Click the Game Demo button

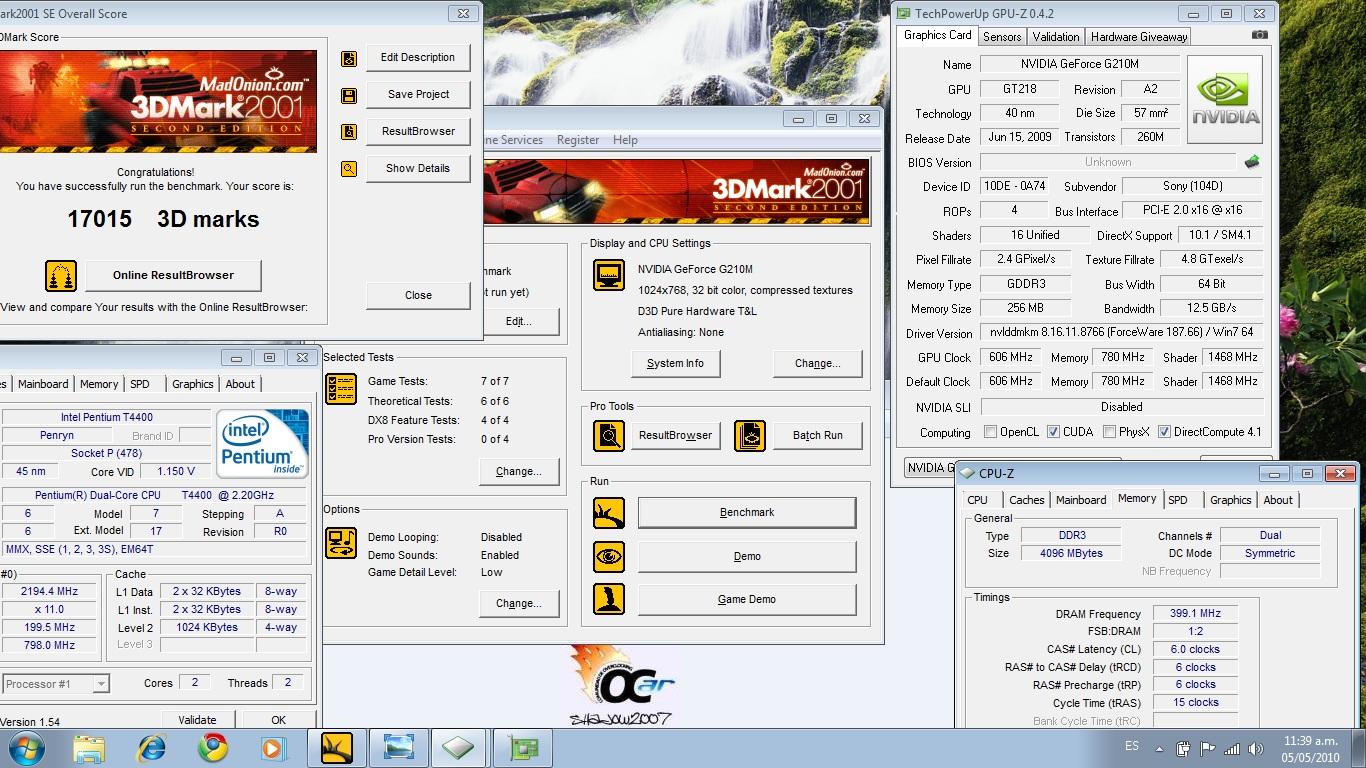(x=747, y=599)
